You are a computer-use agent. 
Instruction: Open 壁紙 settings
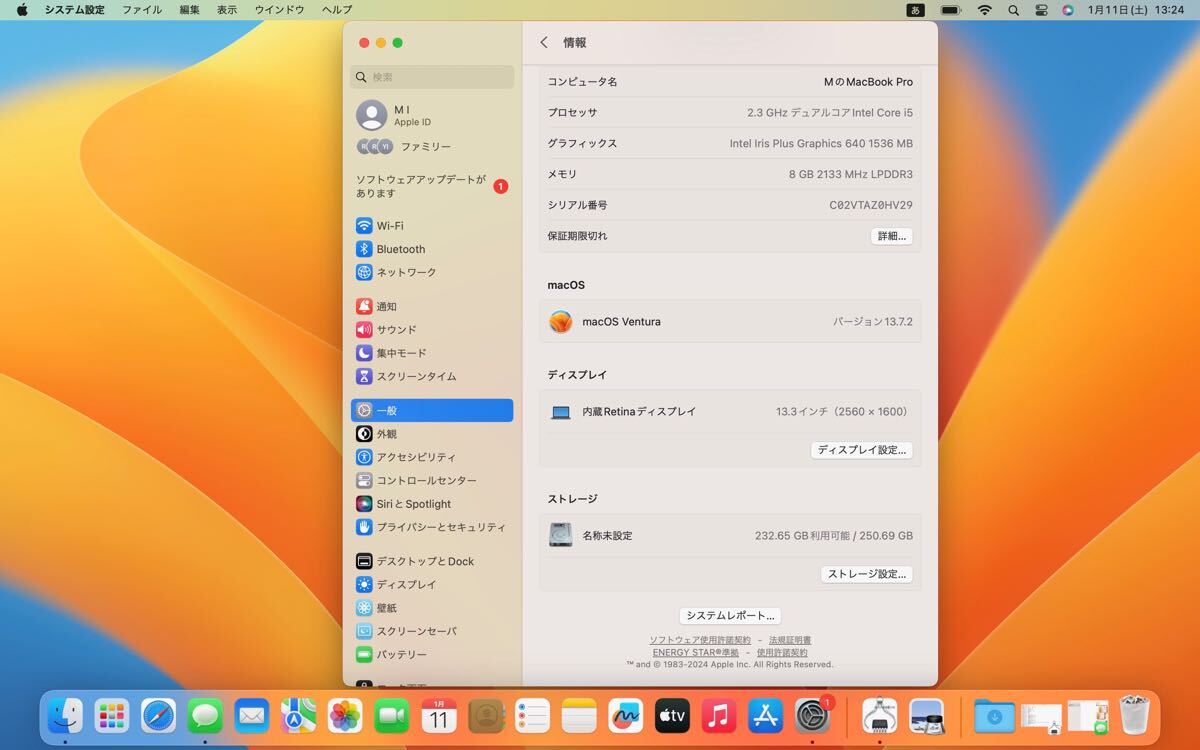(432, 608)
